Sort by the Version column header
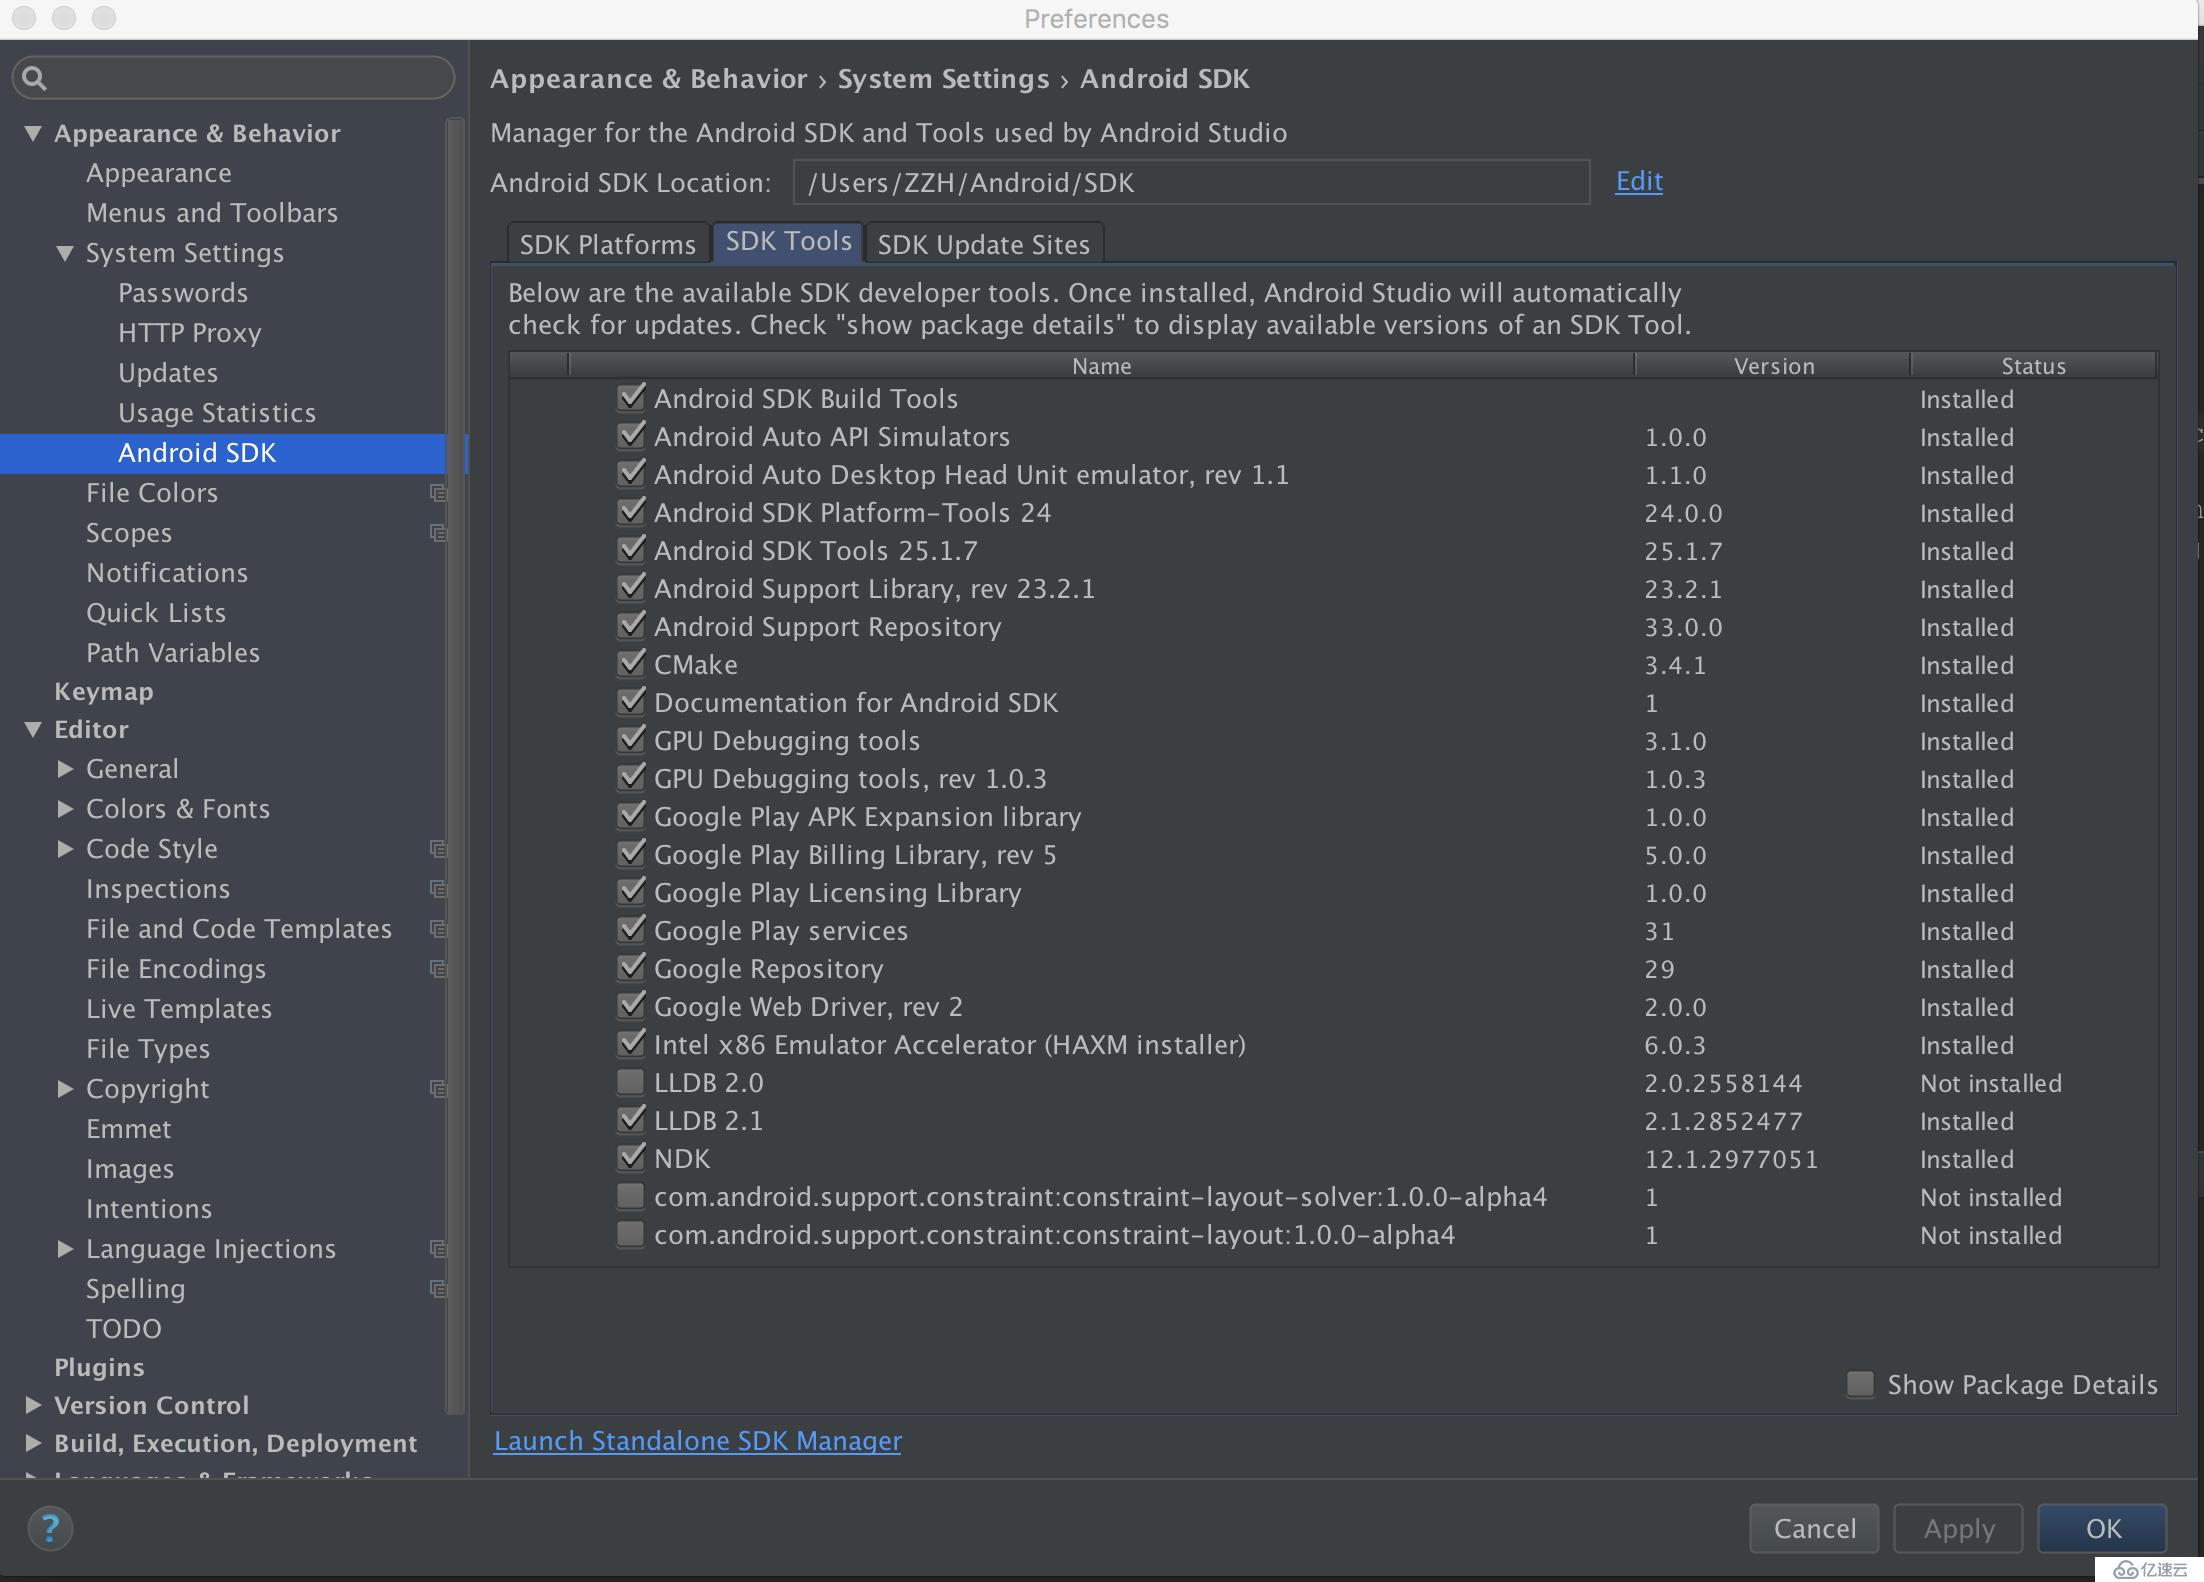 tap(1773, 366)
